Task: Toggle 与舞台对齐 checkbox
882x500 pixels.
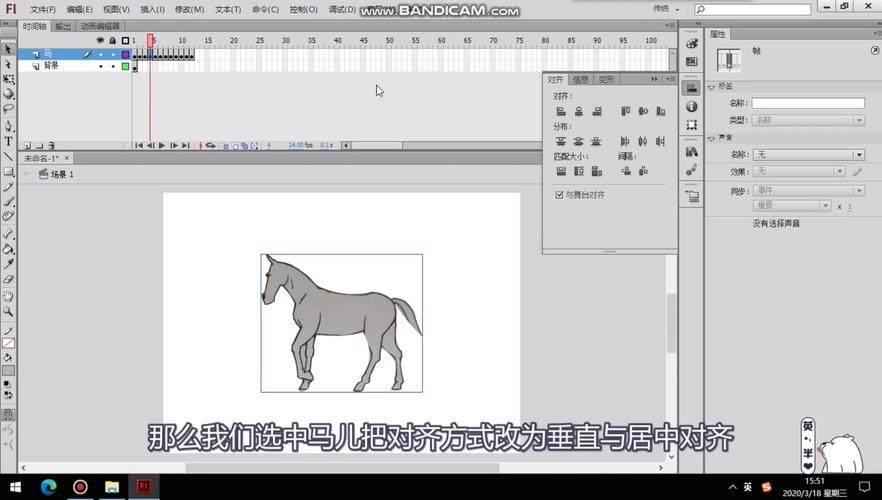Action: click(559, 195)
